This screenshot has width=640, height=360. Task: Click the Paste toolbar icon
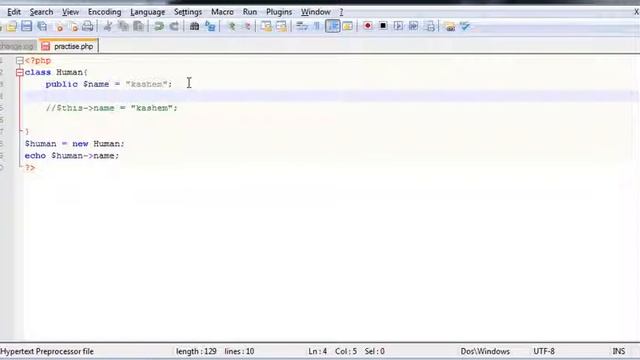tap(138, 27)
